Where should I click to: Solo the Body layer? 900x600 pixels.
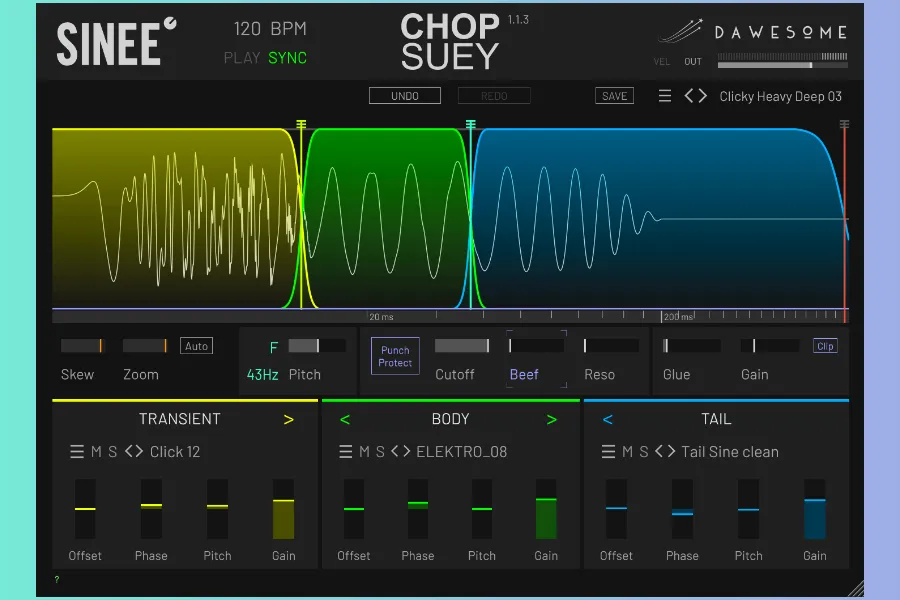[x=380, y=452]
